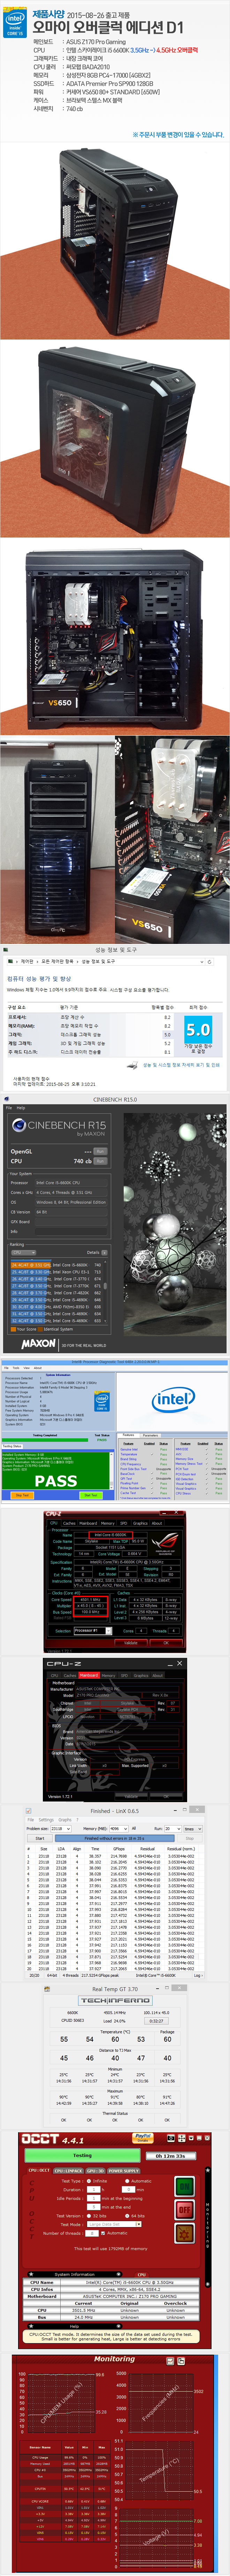Switch to Parameters tab in Intel Diagnostic Tool

pyautogui.click(x=150, y=1435)
